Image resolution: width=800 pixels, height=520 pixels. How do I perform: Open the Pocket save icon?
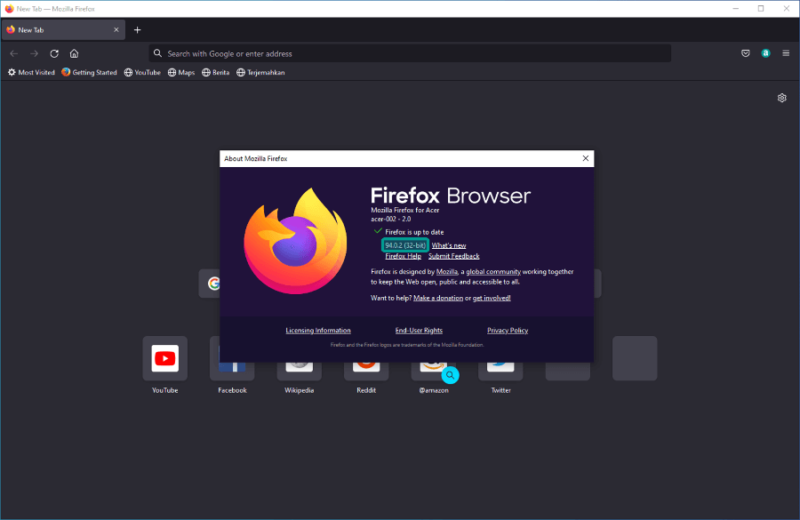(x=745, y=53)
